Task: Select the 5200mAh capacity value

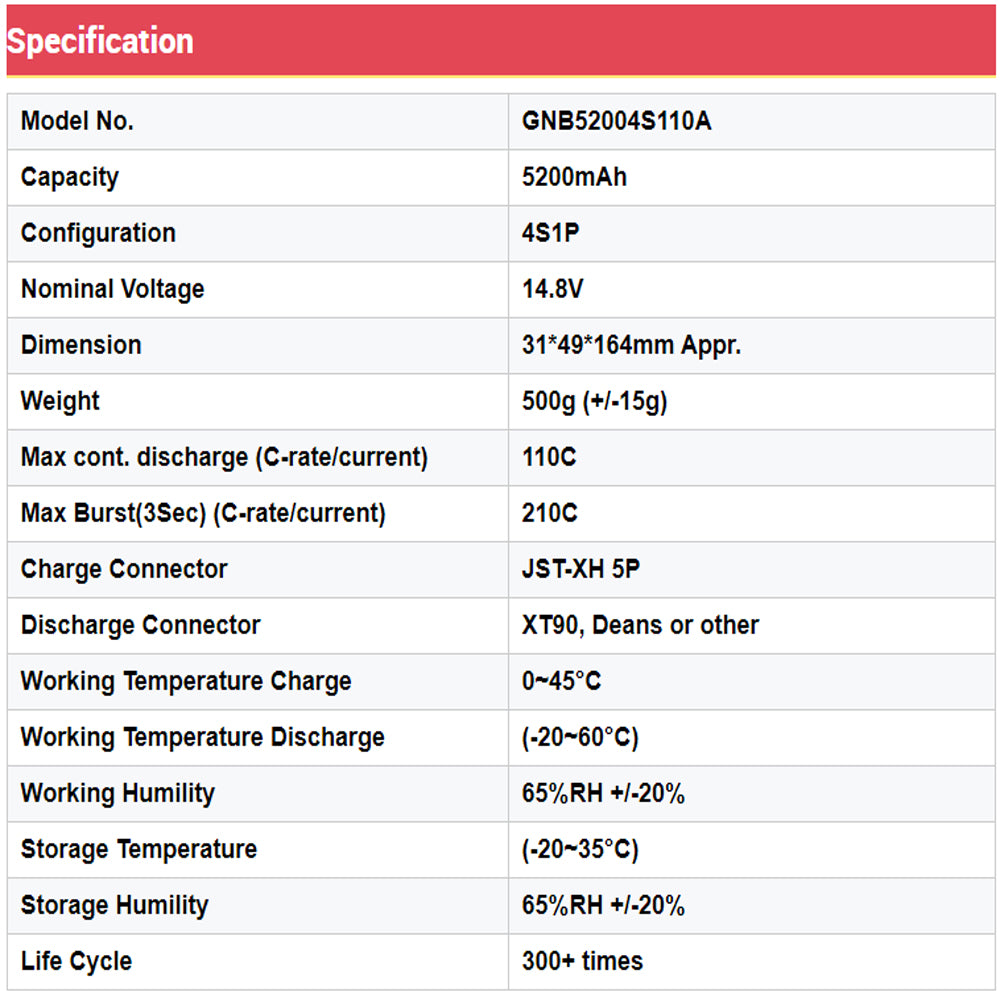Action: tap(574, 178)
